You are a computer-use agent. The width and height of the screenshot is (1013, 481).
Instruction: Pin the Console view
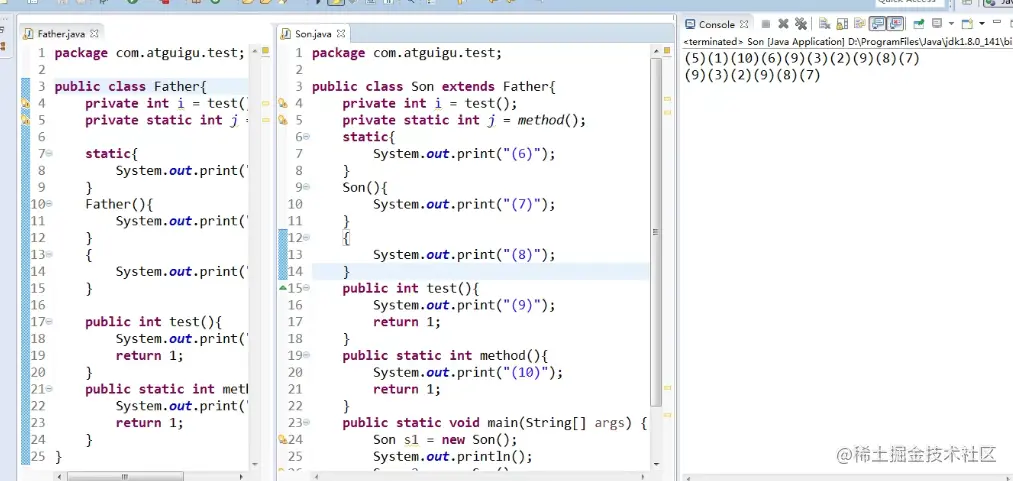(919, 24)
